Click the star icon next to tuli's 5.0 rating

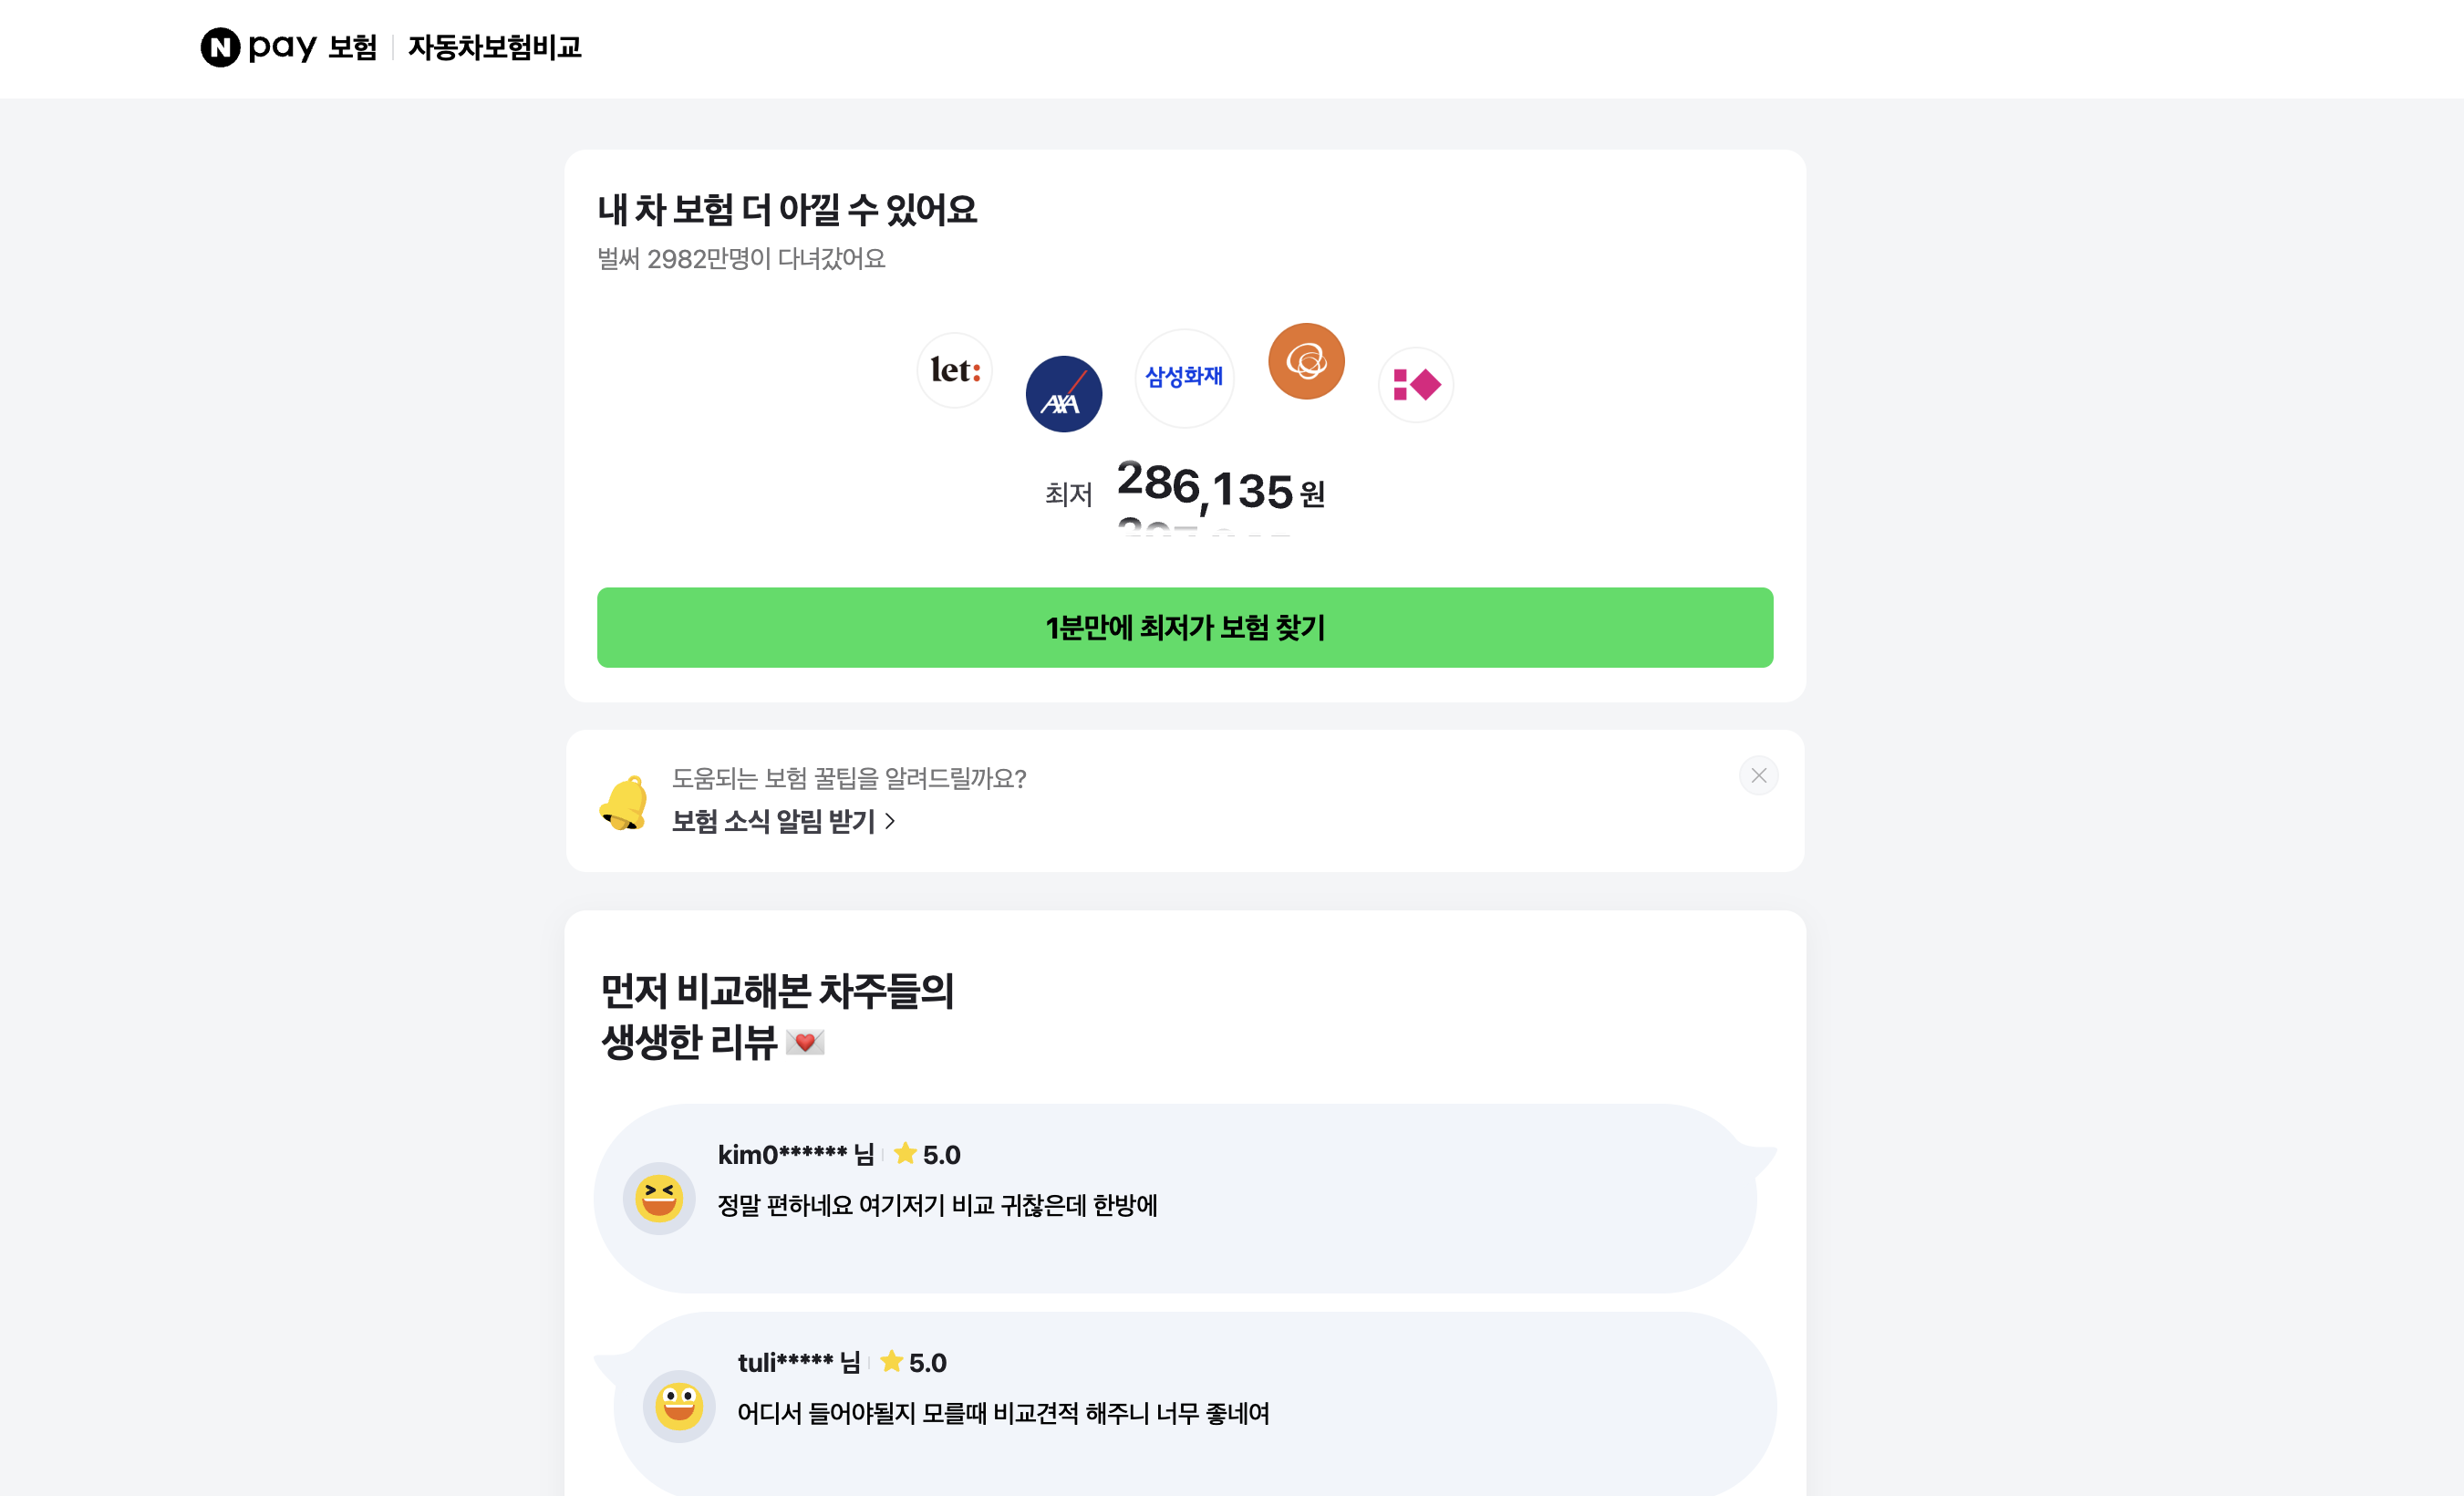(x=892, y=1361)
